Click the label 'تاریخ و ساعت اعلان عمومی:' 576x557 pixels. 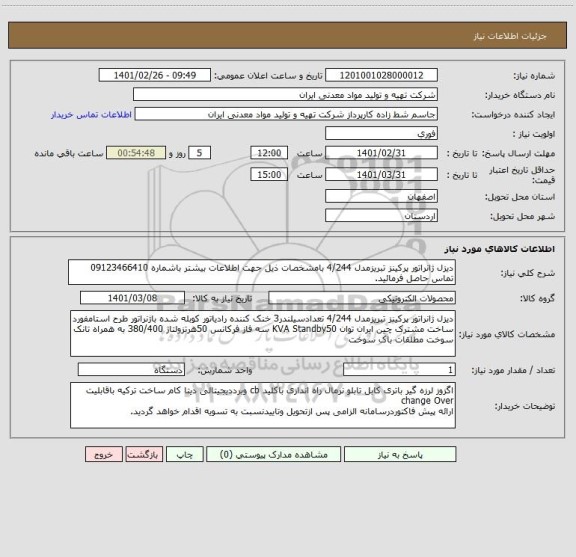pos(268,76)
